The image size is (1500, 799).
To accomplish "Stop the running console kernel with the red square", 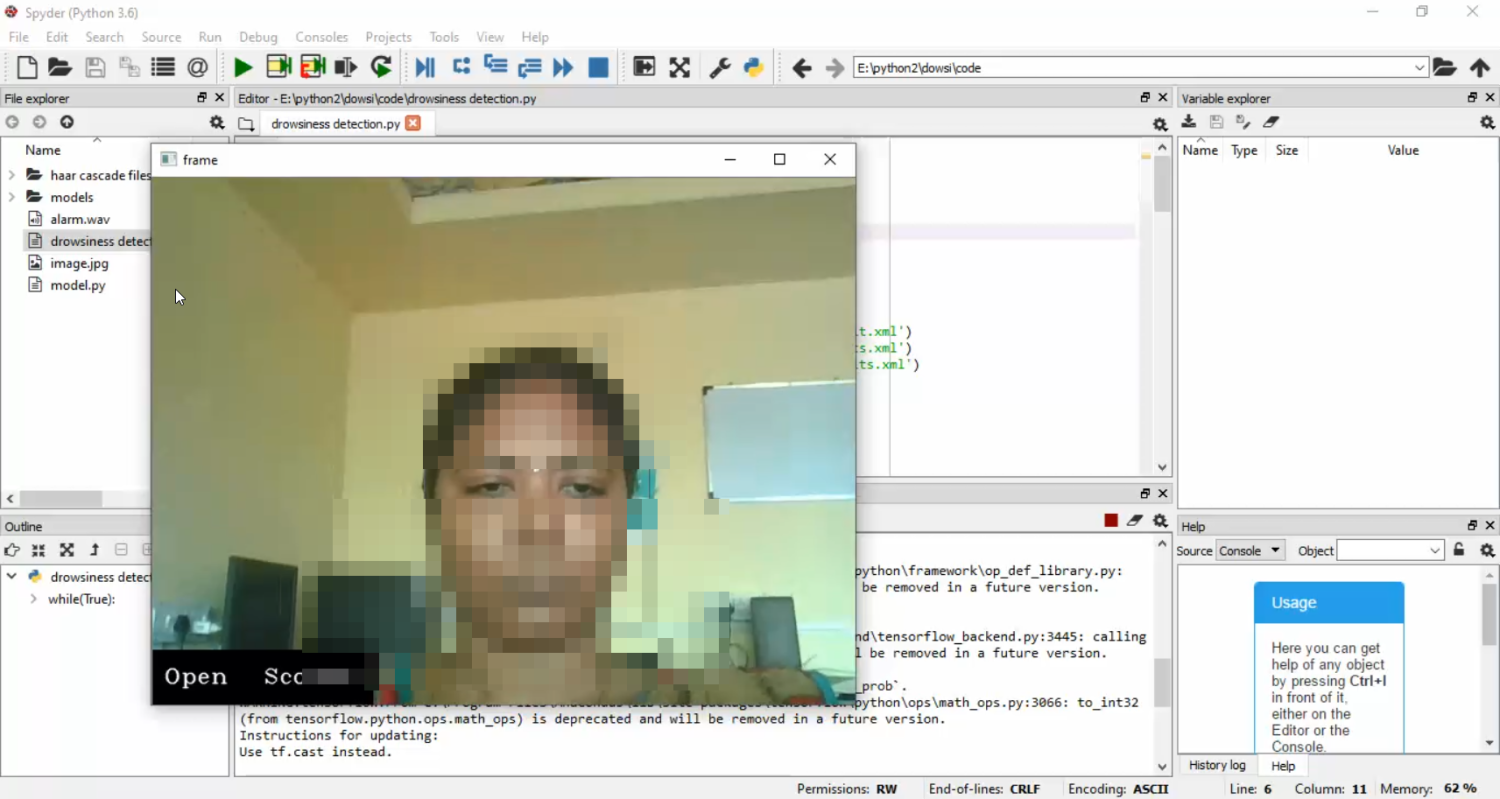I will 1111,521.
